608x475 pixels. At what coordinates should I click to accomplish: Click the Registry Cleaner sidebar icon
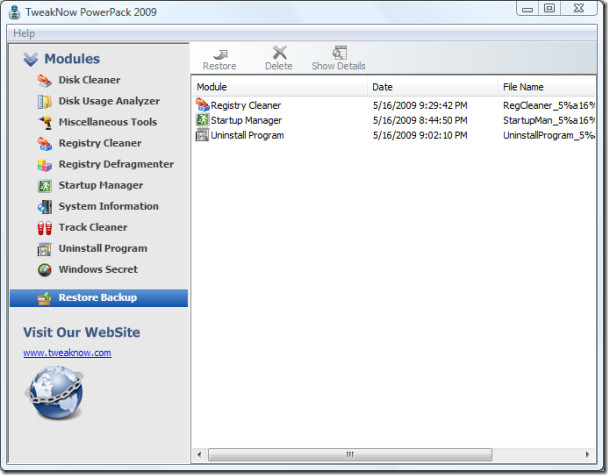coord(45,144)
